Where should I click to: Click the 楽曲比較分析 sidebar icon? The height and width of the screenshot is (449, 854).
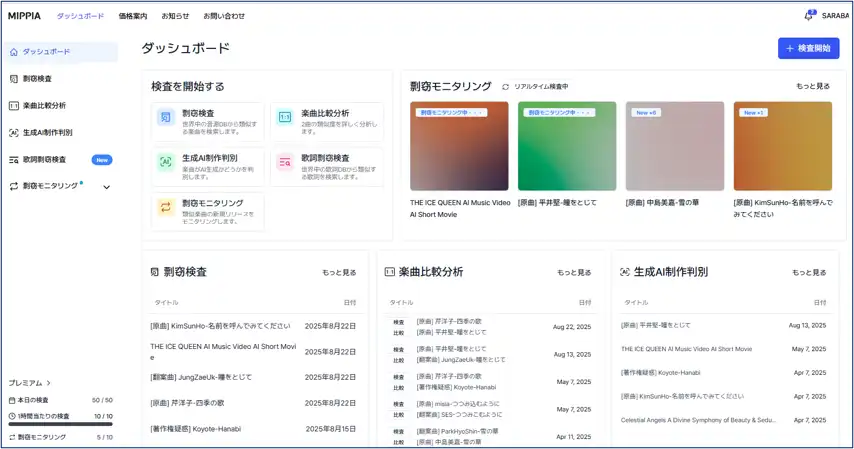(14, 106)
